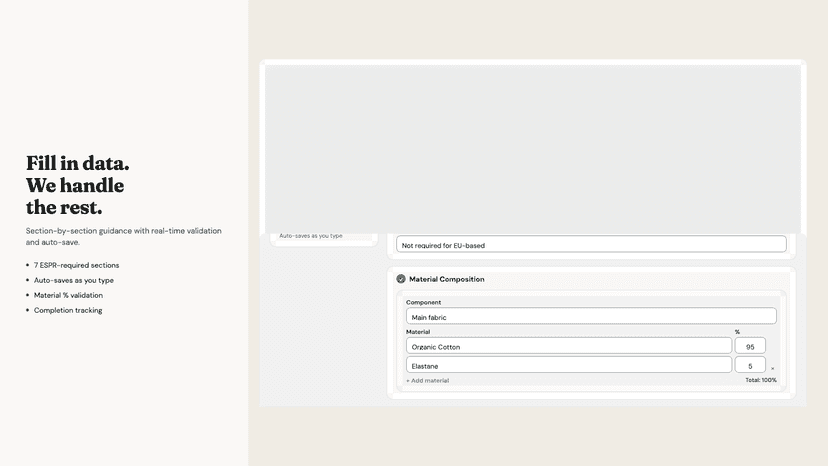
Task: Click the Total: 100% indicator
Action: pyautogui.click(x=761, y=380)
